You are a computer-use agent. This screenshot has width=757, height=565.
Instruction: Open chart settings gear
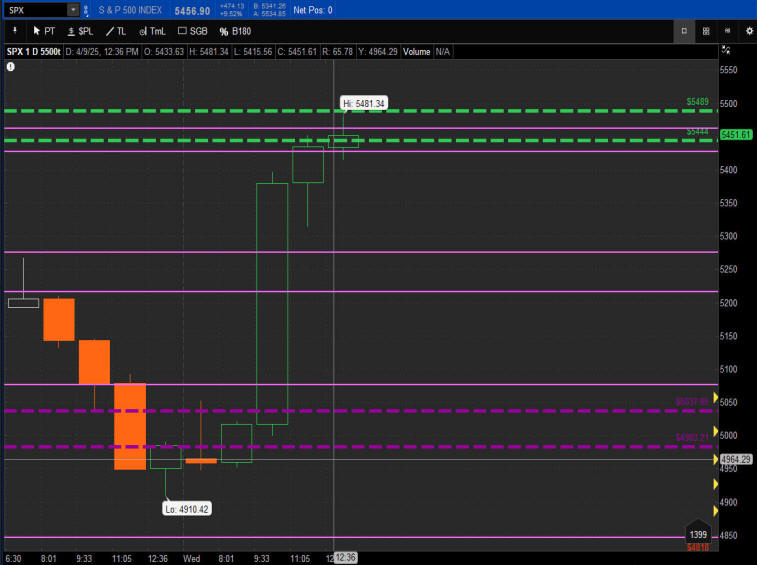point(748,31)
